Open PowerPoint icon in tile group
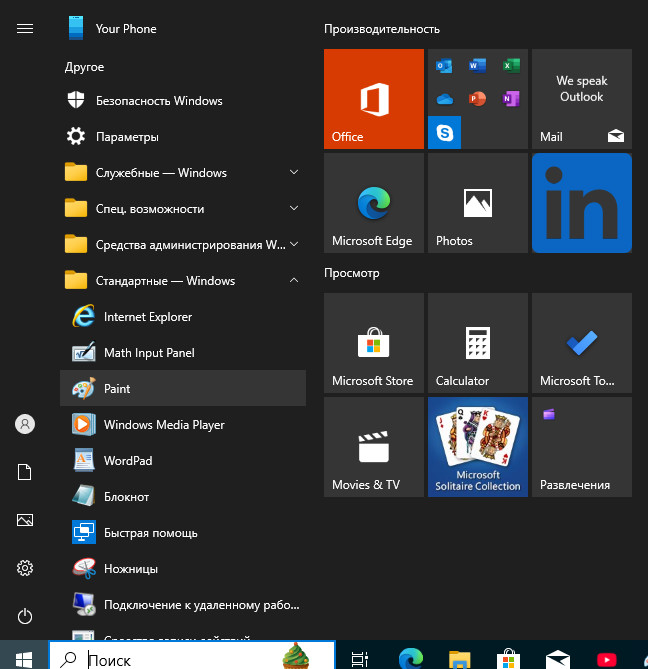 [x=477, y=99]
